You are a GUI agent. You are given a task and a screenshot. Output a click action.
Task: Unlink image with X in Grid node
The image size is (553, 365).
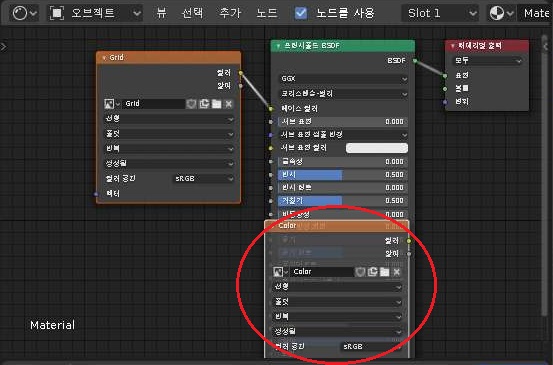click(229, 104)
